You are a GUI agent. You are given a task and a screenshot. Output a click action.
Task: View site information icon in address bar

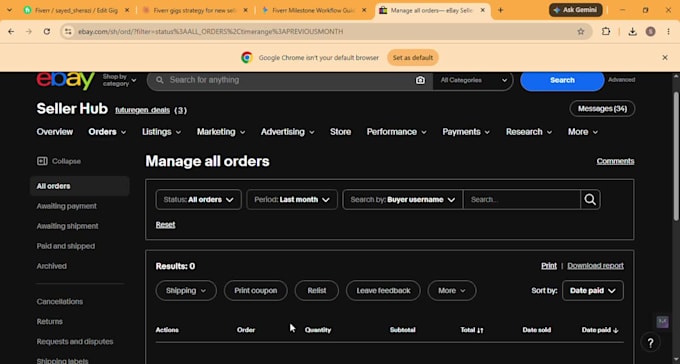(68, 31)
